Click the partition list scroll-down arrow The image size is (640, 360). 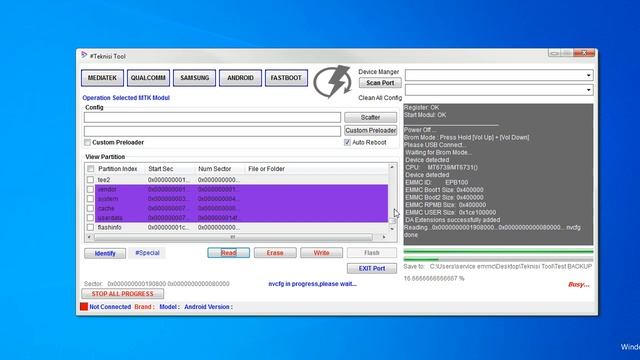point(392,229)
